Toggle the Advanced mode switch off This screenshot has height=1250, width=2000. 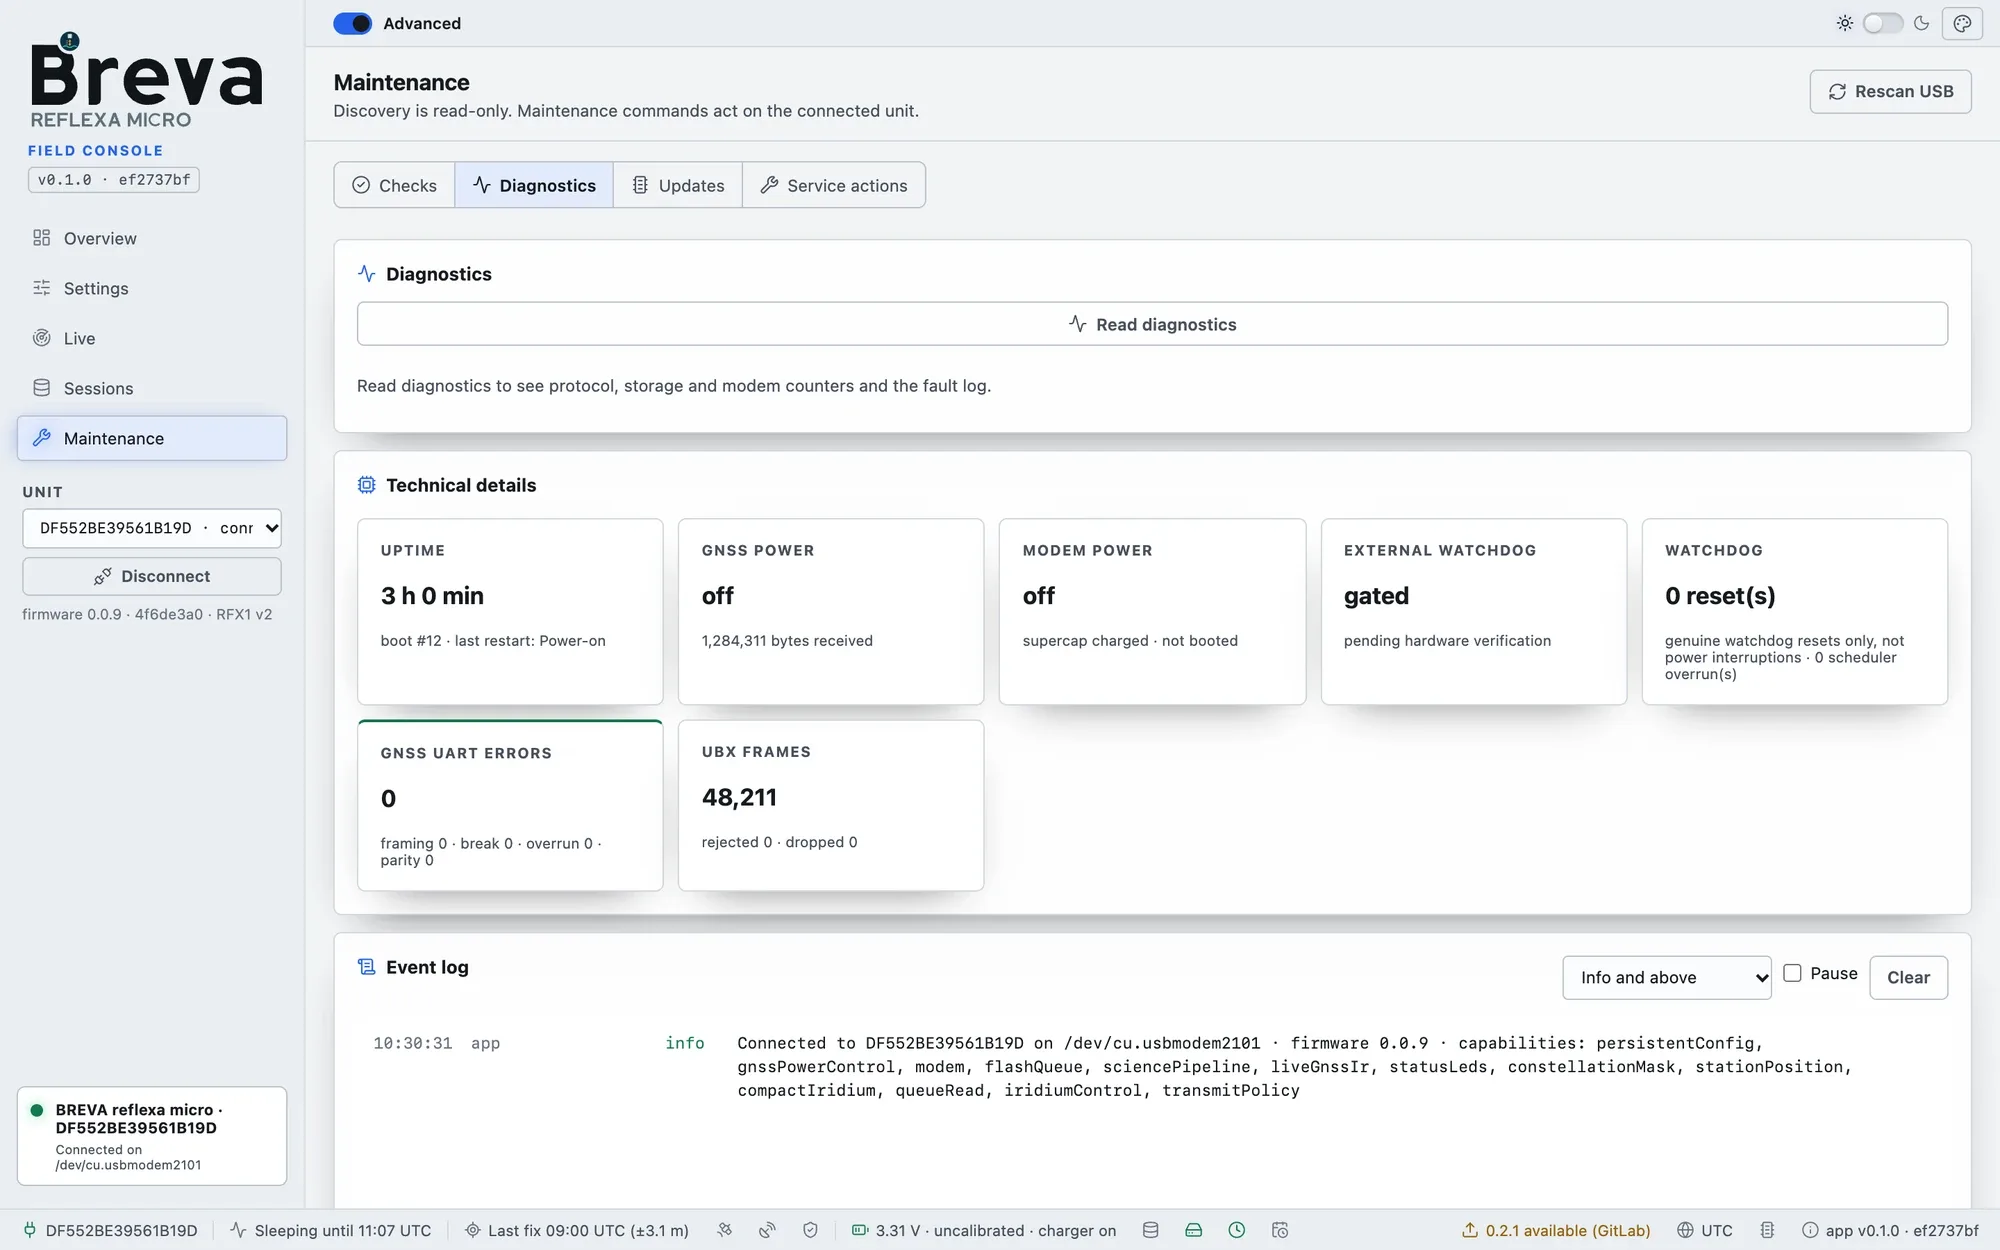click(x=352, y=23)
